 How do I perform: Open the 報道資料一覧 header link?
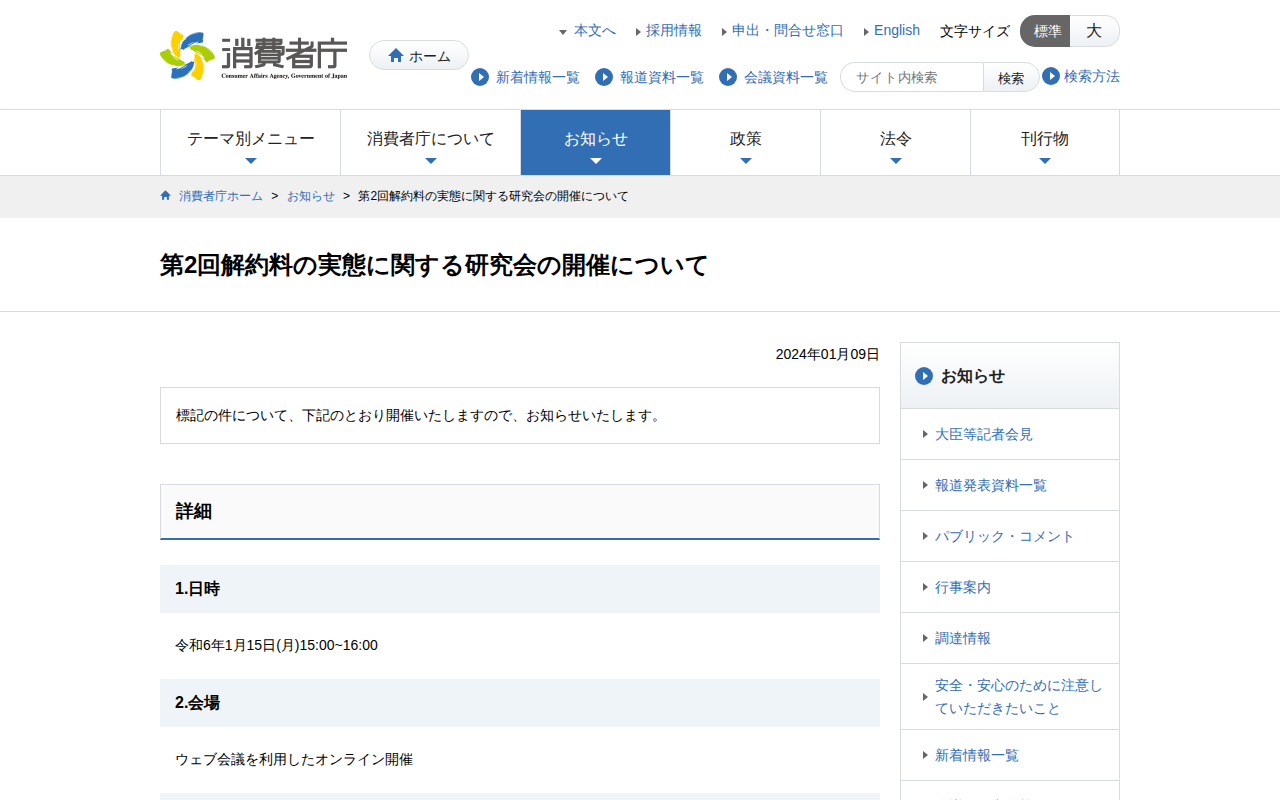click(662, 77)
